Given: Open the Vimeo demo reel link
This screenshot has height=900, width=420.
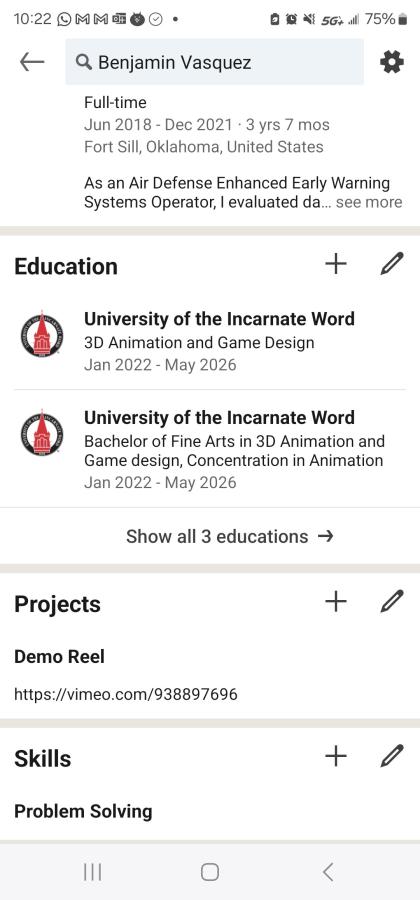Looking at the screenshot, I should pyautogui.click(x=126, y=695).
